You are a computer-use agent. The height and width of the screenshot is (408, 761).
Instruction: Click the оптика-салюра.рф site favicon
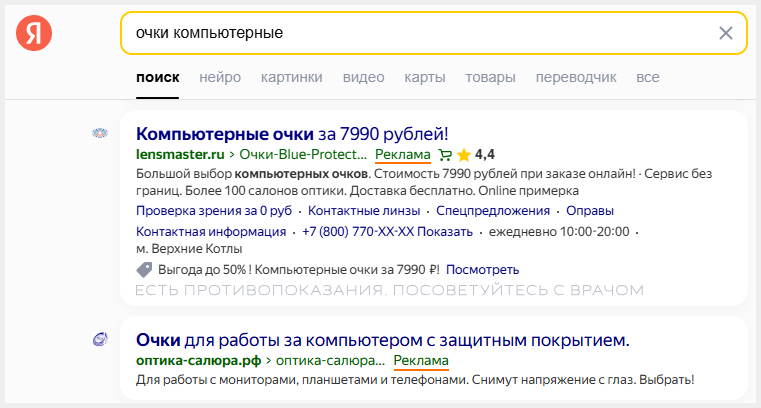[100, 340]
